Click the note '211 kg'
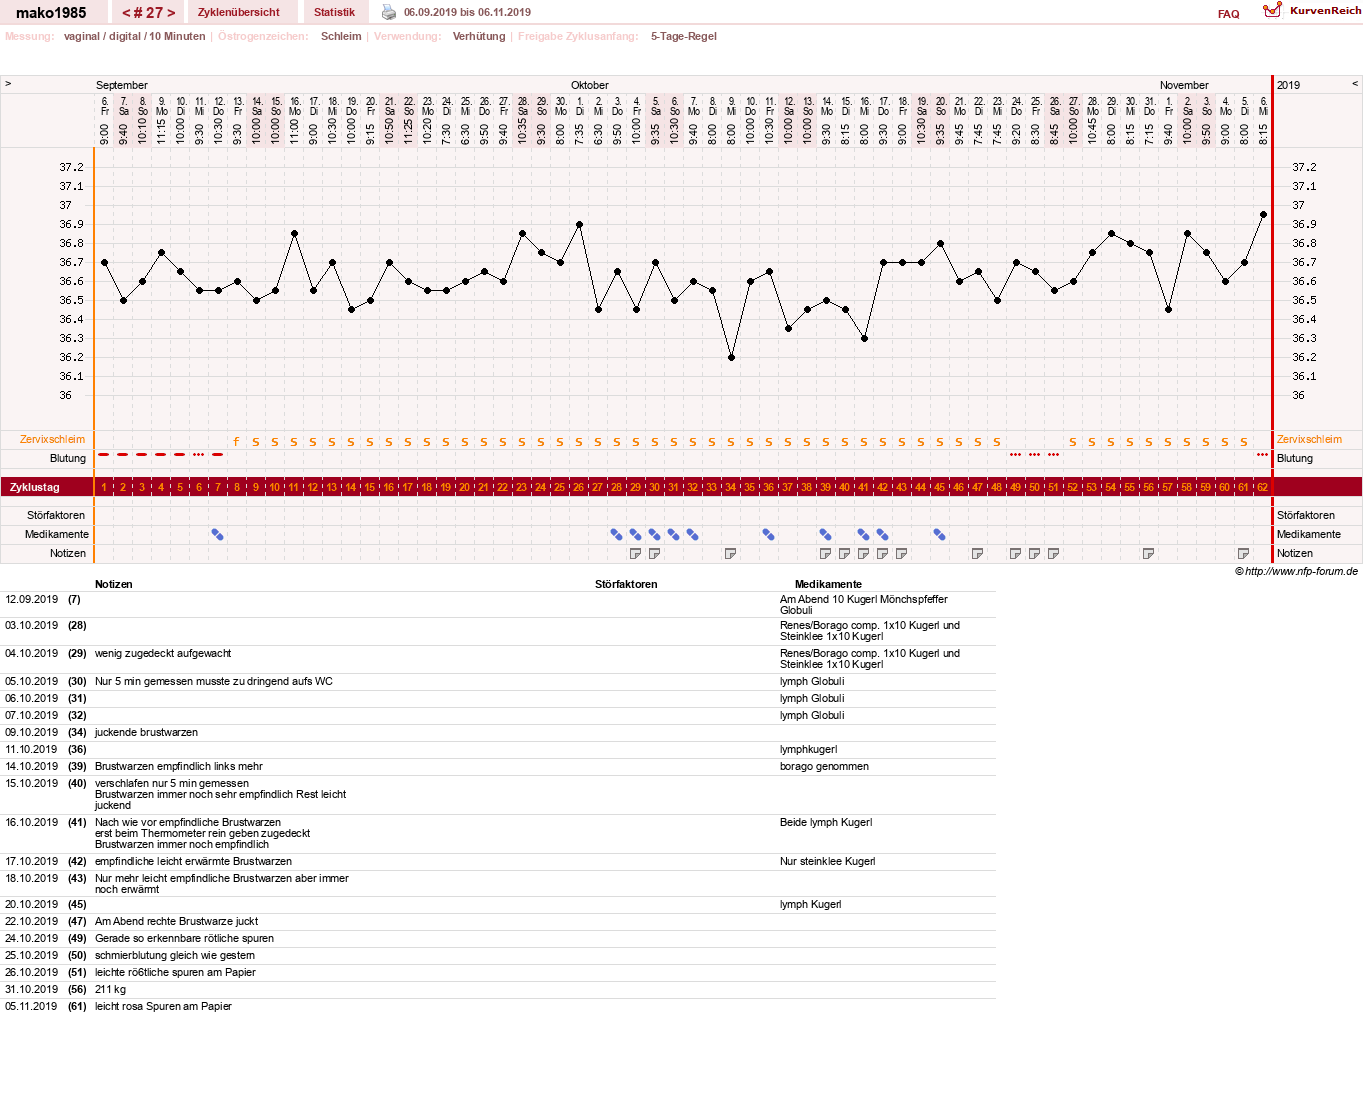The height and width of the screenshot is (1116, 1363). (110, 989)
